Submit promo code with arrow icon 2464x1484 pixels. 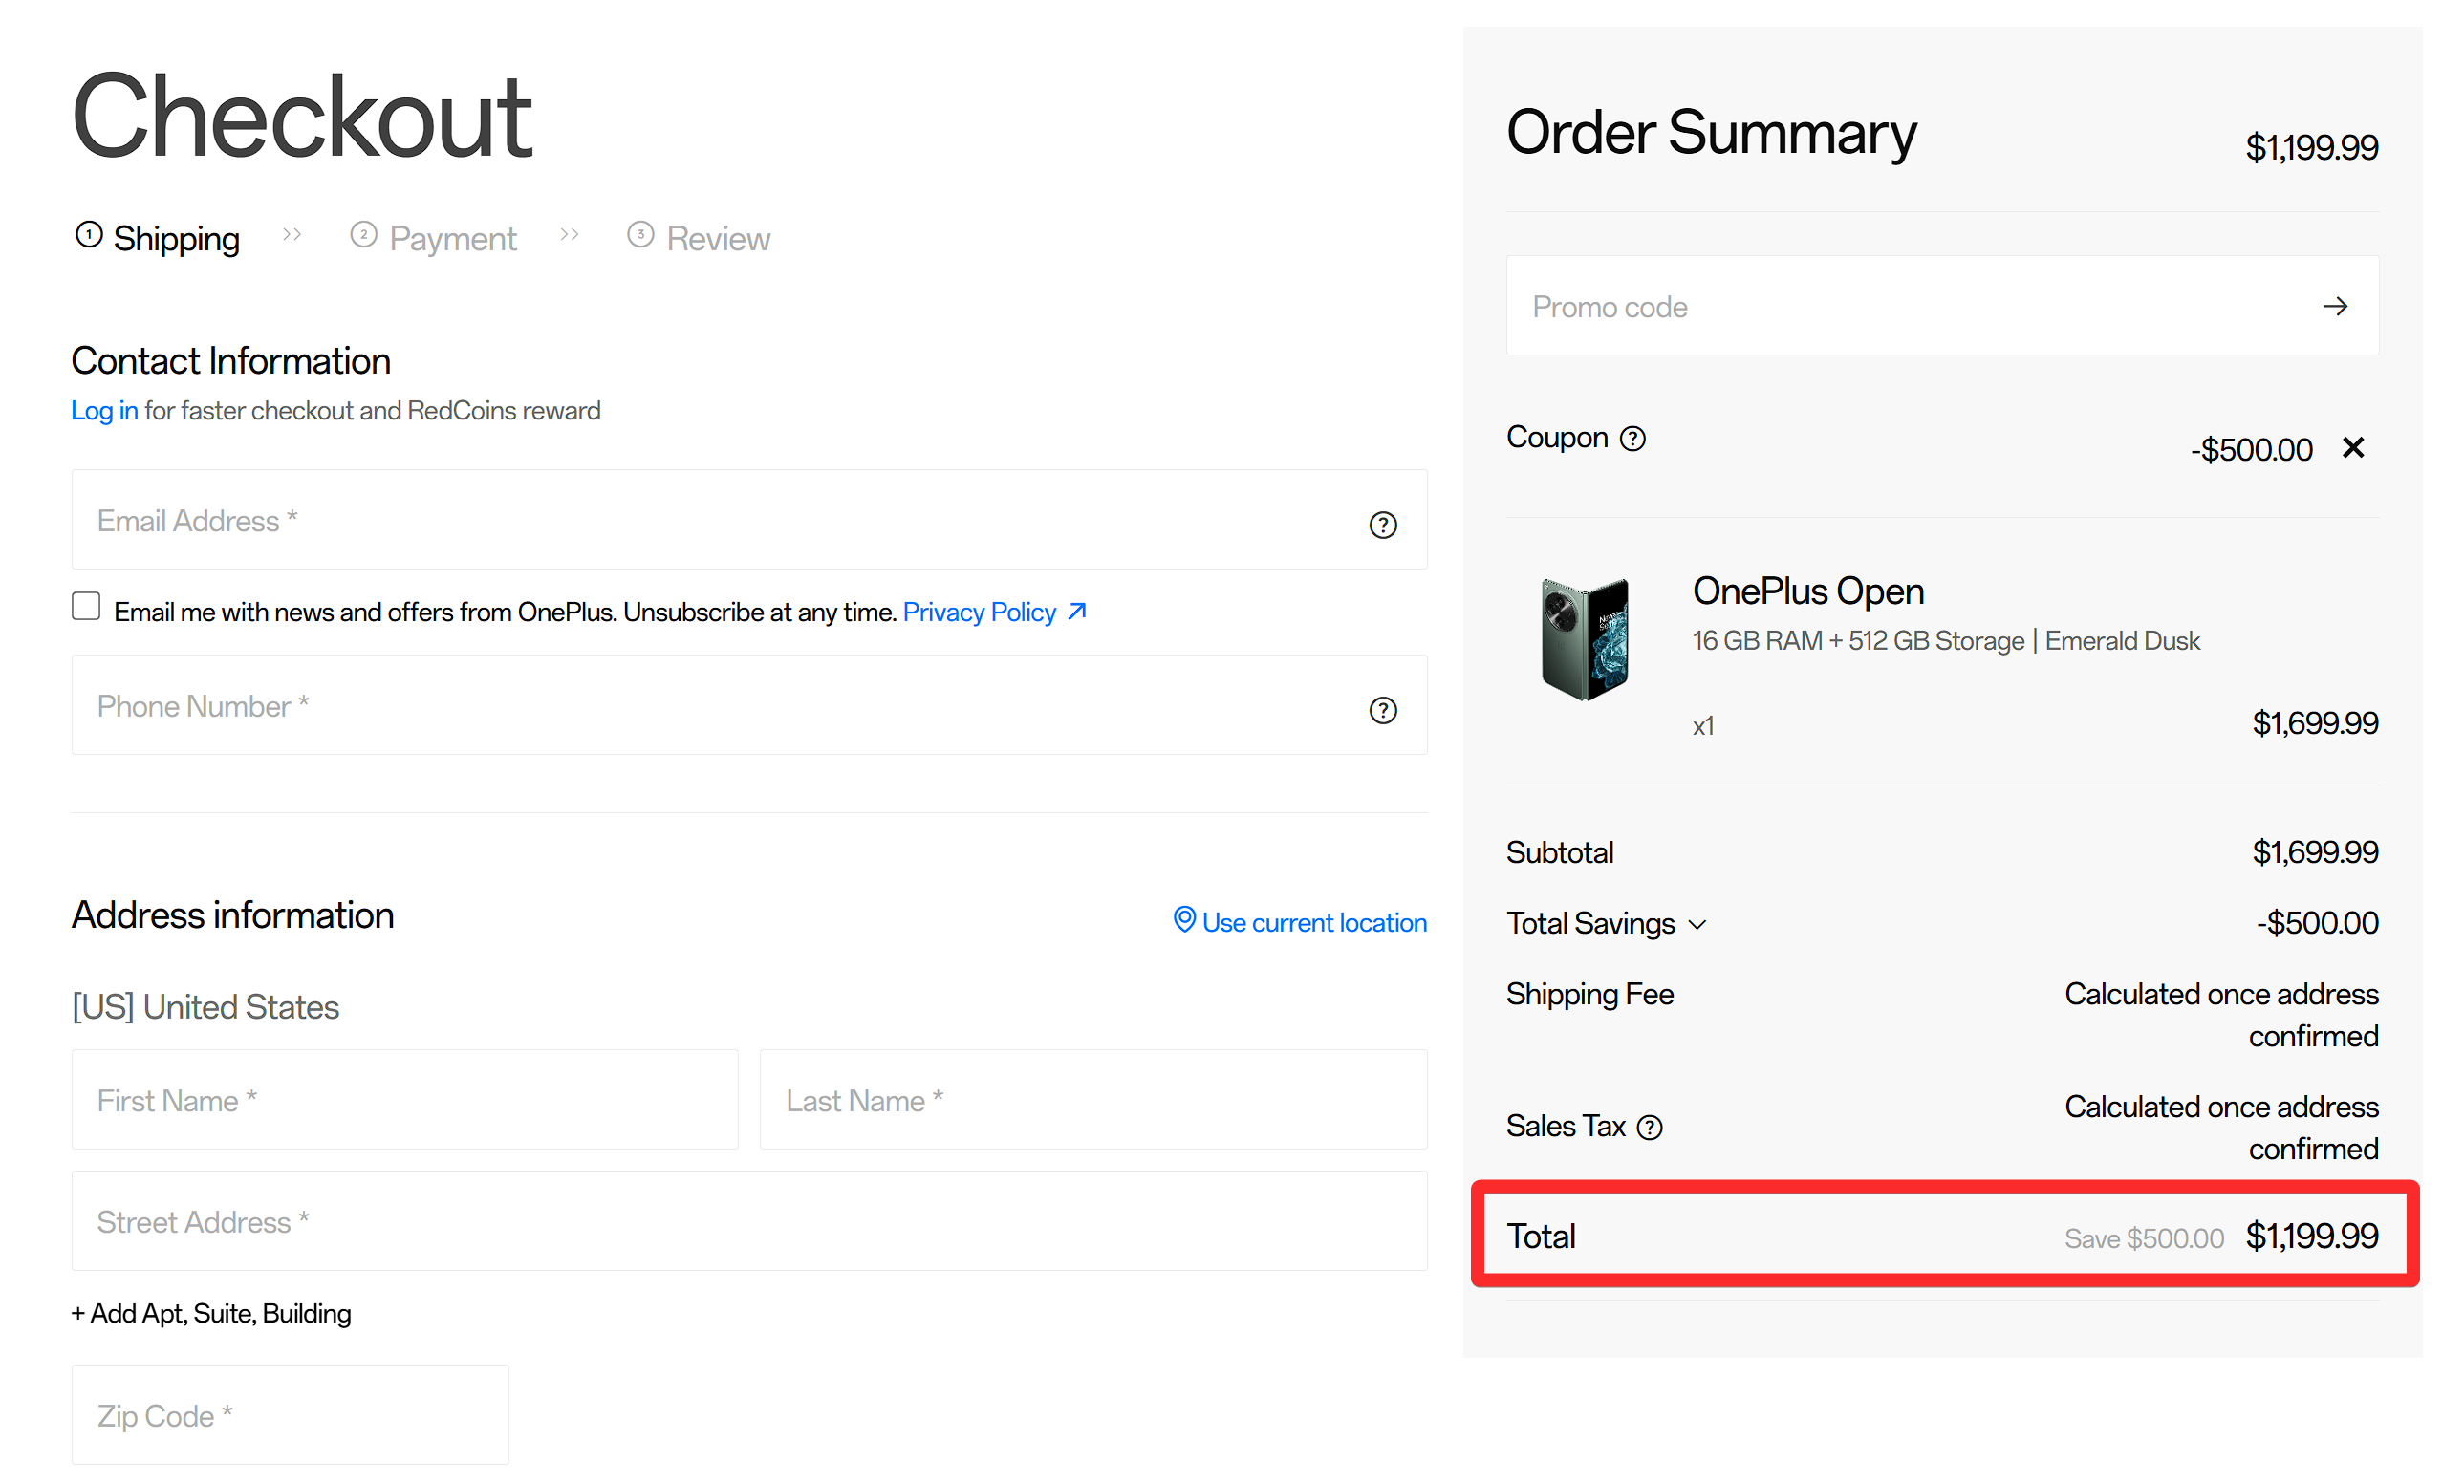click(x=2335, y=306)
